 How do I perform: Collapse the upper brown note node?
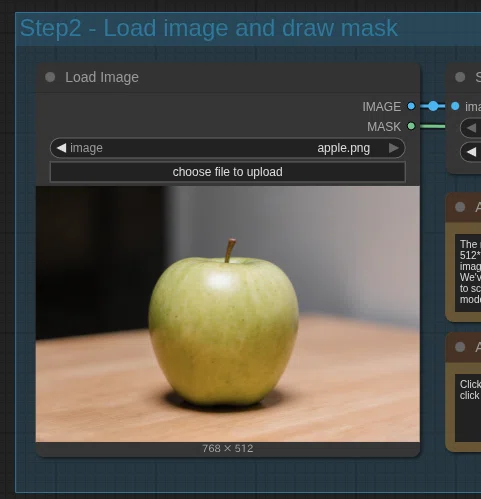point(460,207)
